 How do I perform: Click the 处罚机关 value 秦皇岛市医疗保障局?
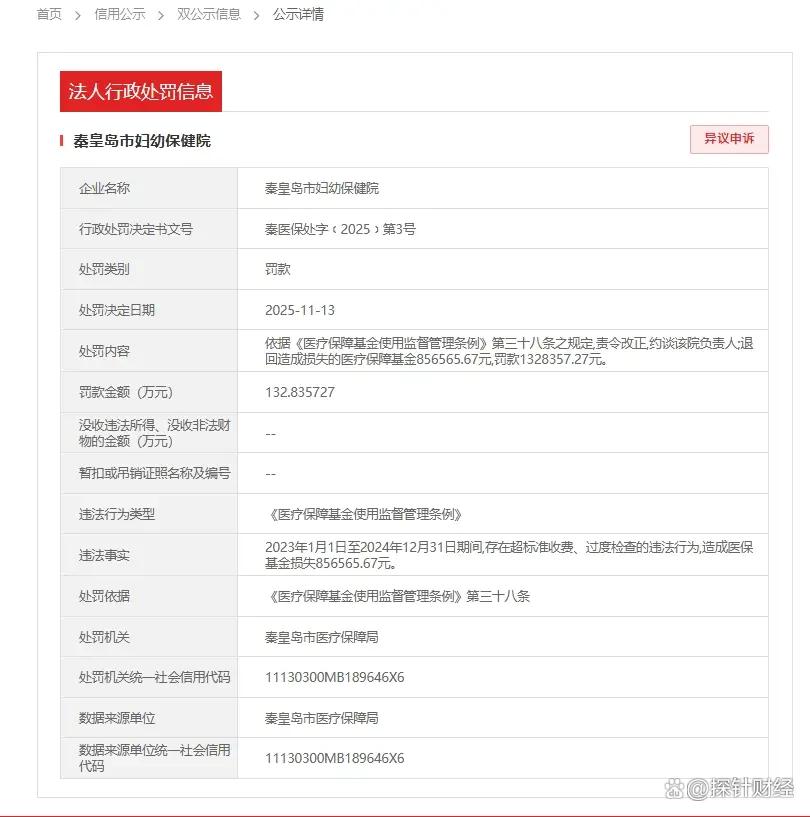tap(321, 637)
